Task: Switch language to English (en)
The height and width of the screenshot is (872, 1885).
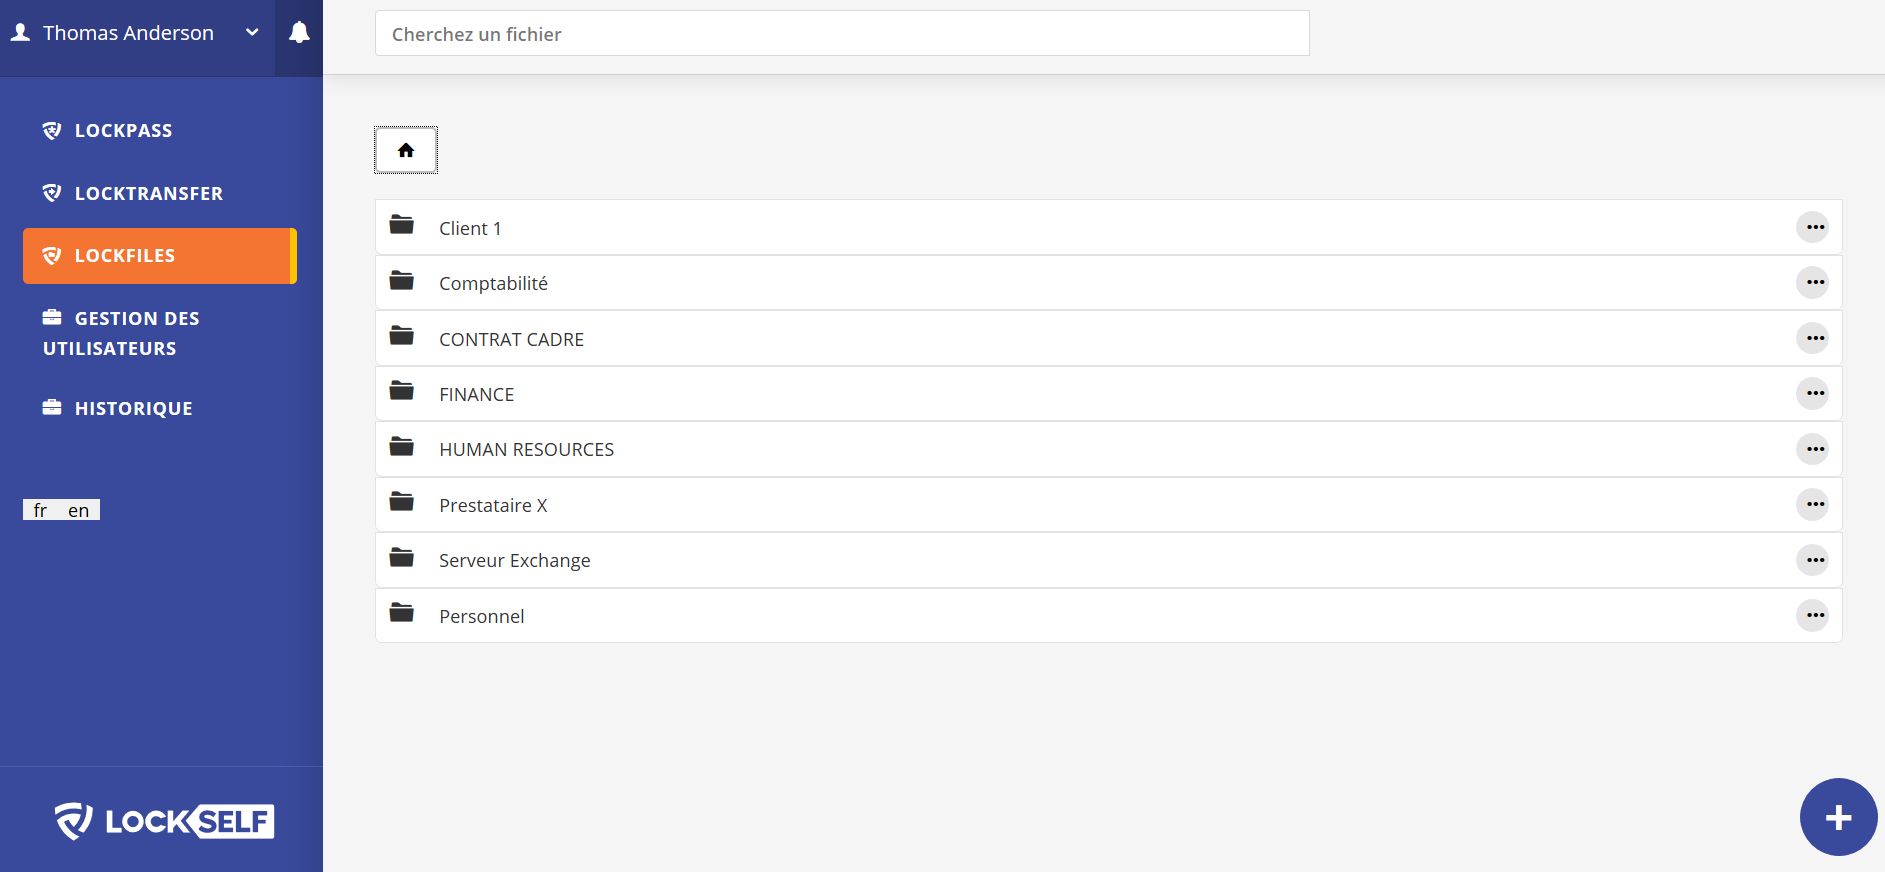Action: [79, 510]
